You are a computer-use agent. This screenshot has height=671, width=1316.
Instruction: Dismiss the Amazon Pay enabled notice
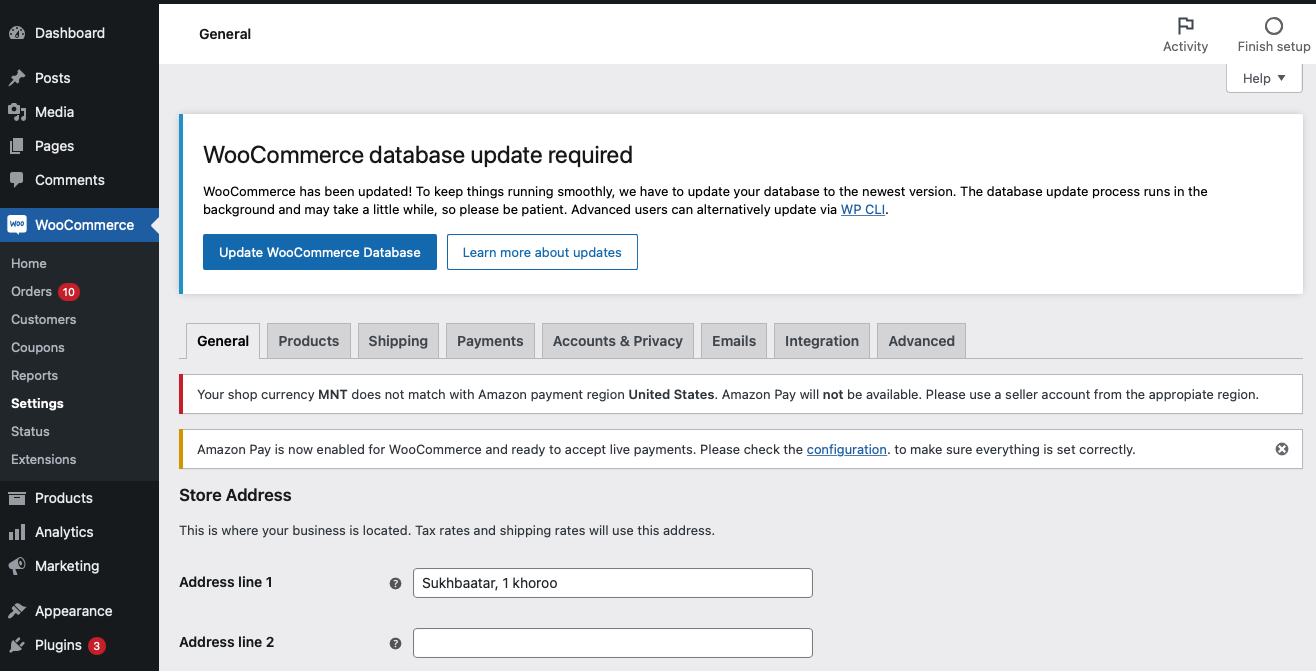(1282, 449)
